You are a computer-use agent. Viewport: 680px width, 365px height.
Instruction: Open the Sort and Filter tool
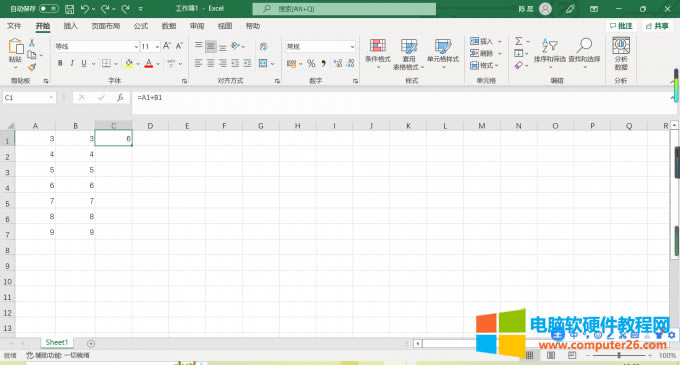pos(549,53)
